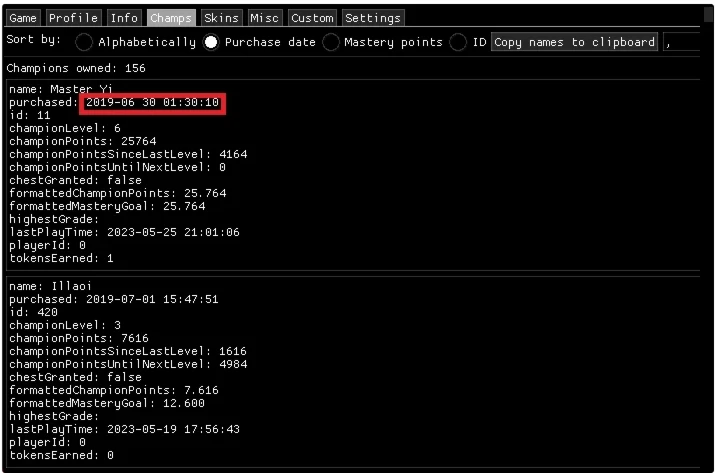715x473 pixels.
Task: Go to the Skins tab
Action: (221, 18)
